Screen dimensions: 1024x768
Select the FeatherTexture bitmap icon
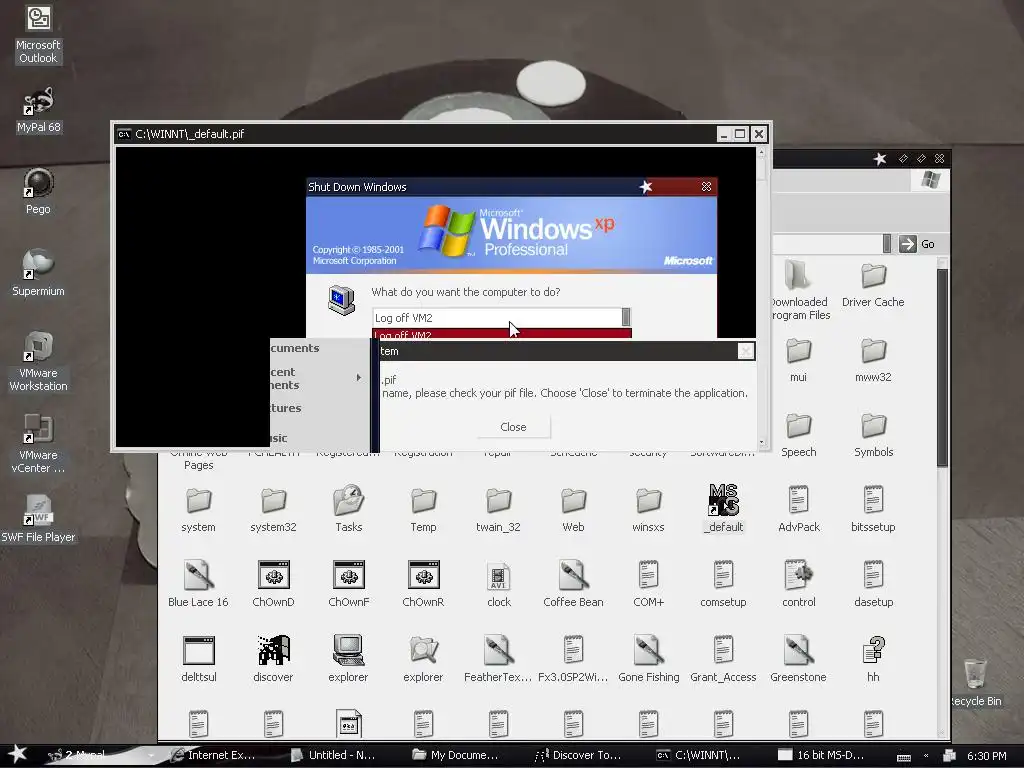pyautogui.click(x=498, y=659)
